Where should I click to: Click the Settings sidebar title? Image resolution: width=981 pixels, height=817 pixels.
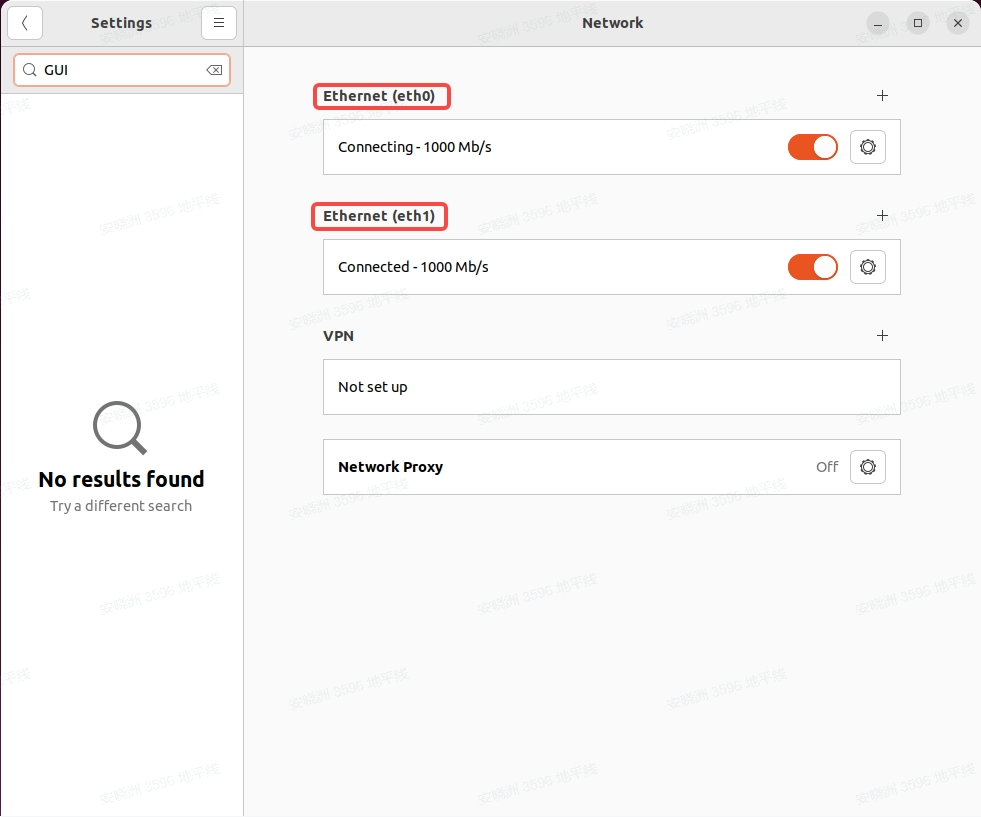pyautogui.click(x=121, y=23)
